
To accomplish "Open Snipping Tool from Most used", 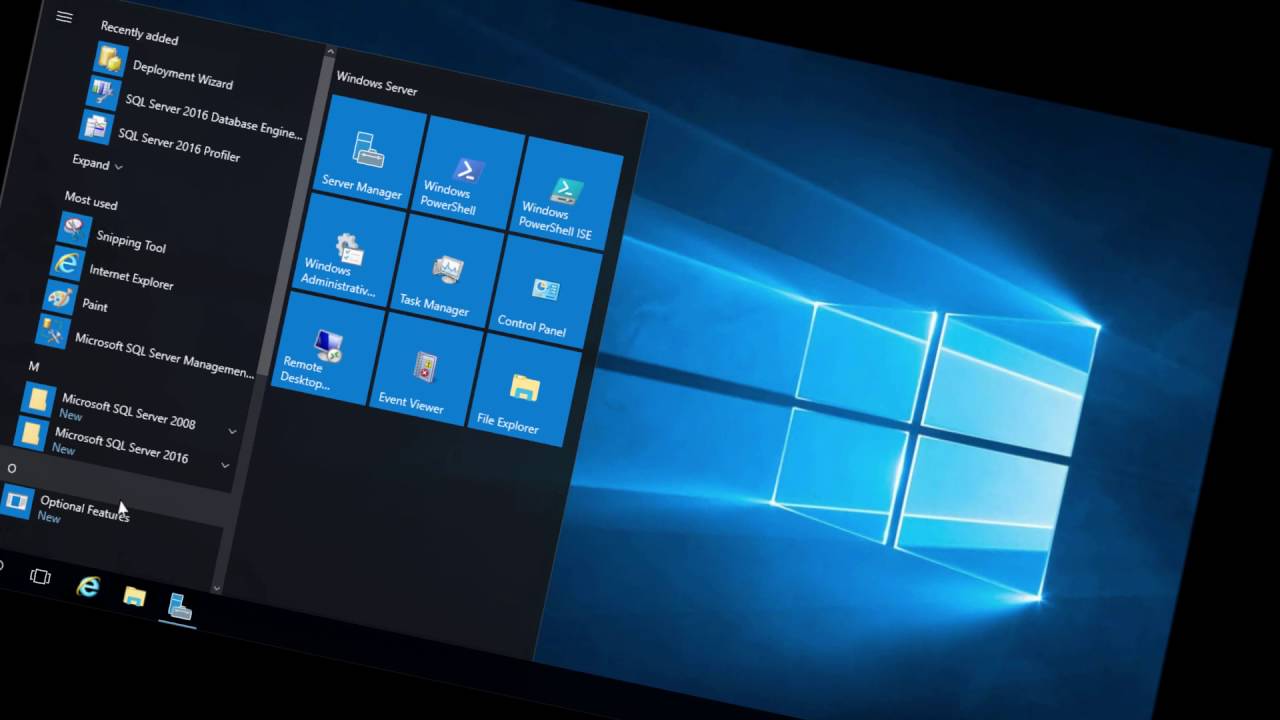I will [113, 235].
